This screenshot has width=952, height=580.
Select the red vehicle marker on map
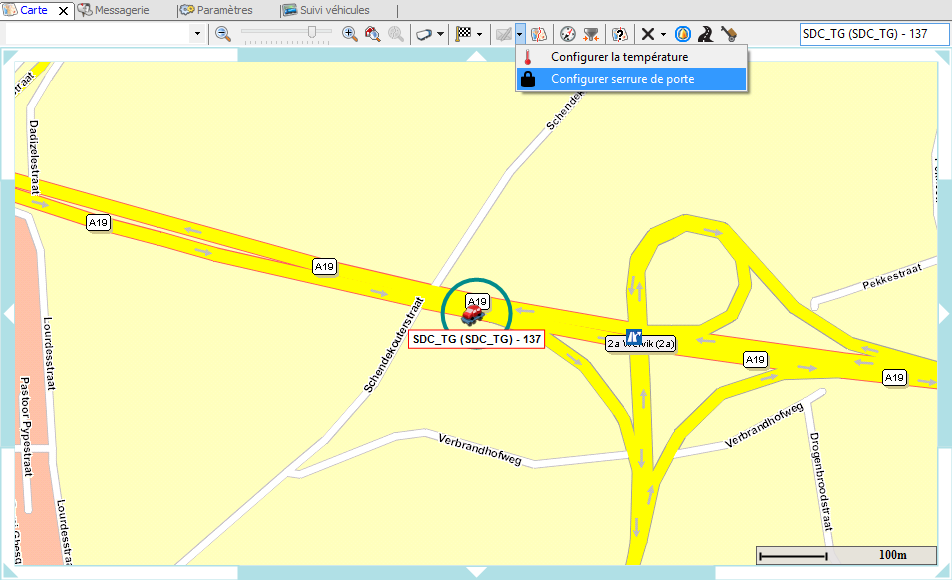[473, 314]
